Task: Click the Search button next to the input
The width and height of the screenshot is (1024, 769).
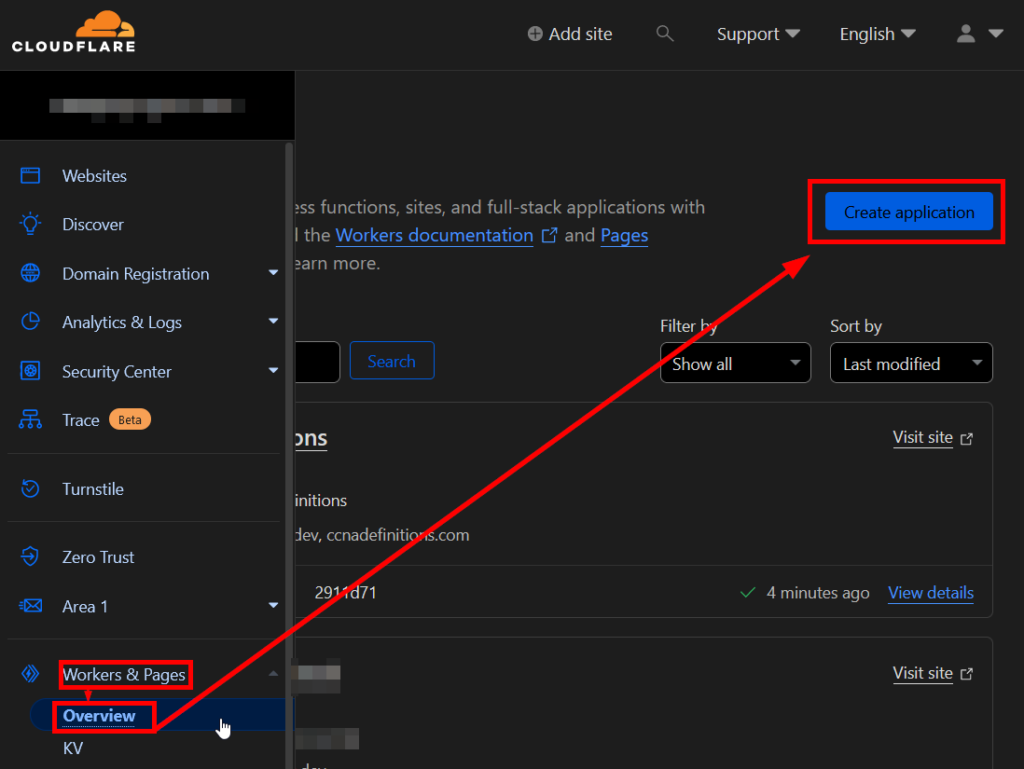Action: point(391,362)
